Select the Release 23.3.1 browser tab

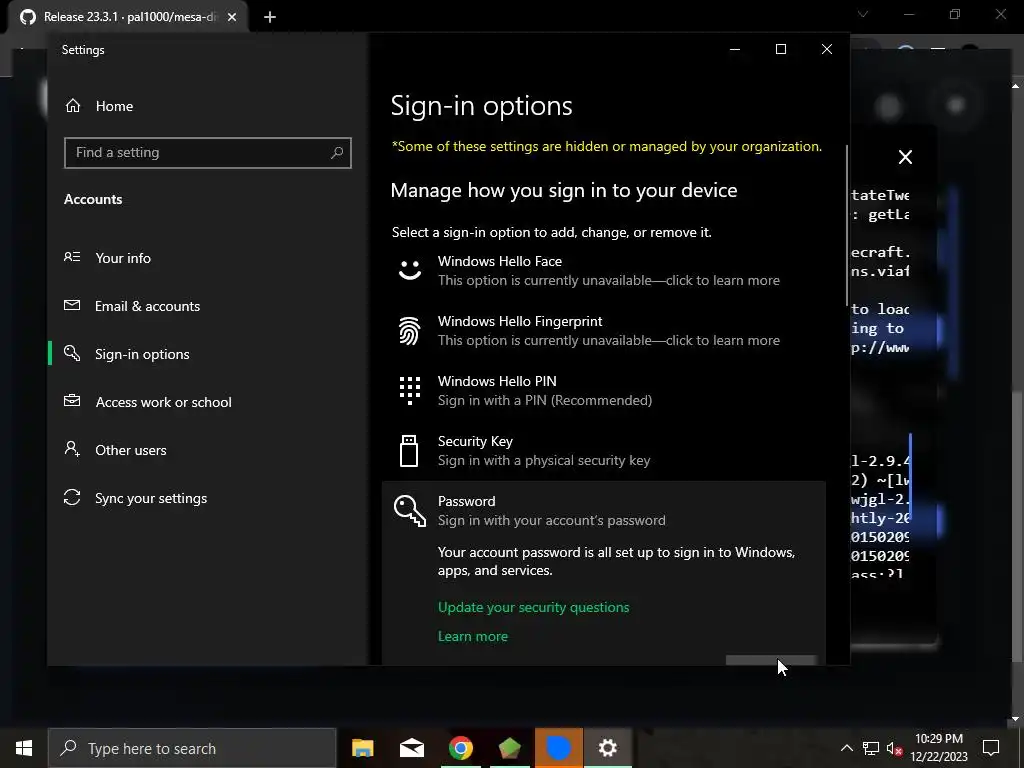point(128,17)
